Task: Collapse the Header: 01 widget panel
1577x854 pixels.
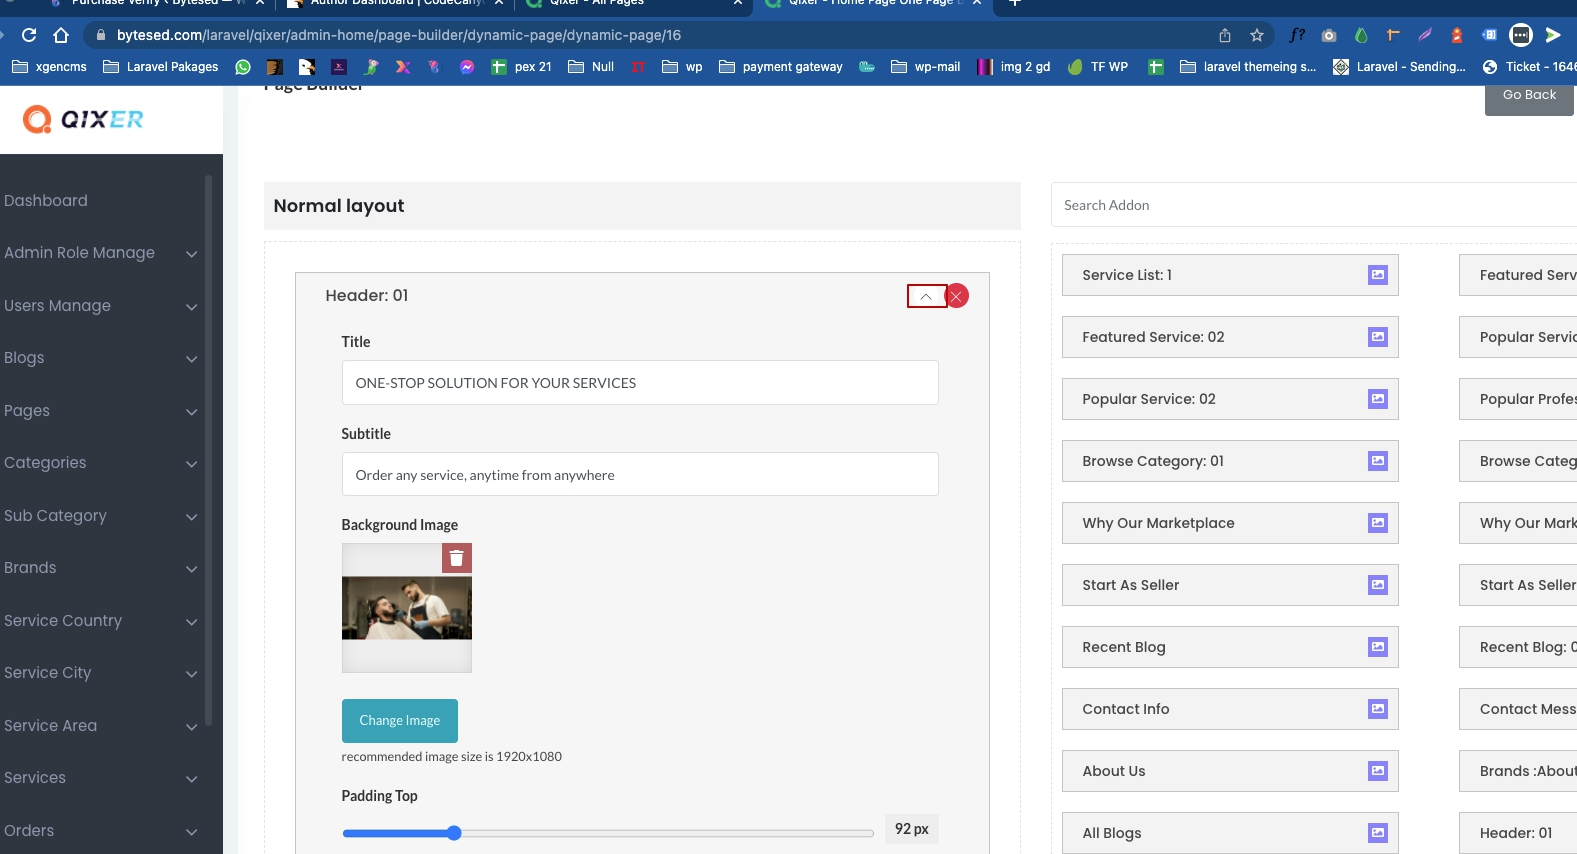Action: tap(926, 296)
